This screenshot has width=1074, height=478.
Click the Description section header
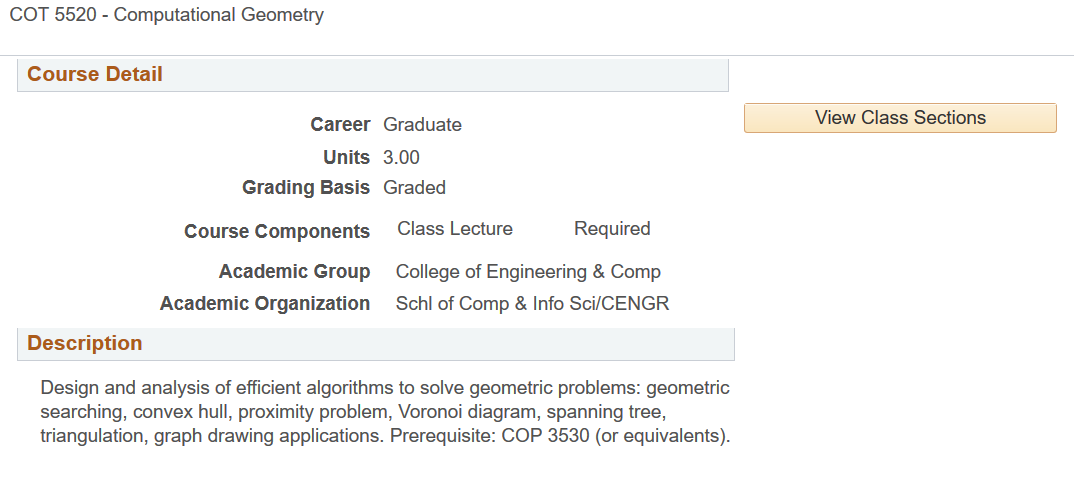tap(85, 344)
